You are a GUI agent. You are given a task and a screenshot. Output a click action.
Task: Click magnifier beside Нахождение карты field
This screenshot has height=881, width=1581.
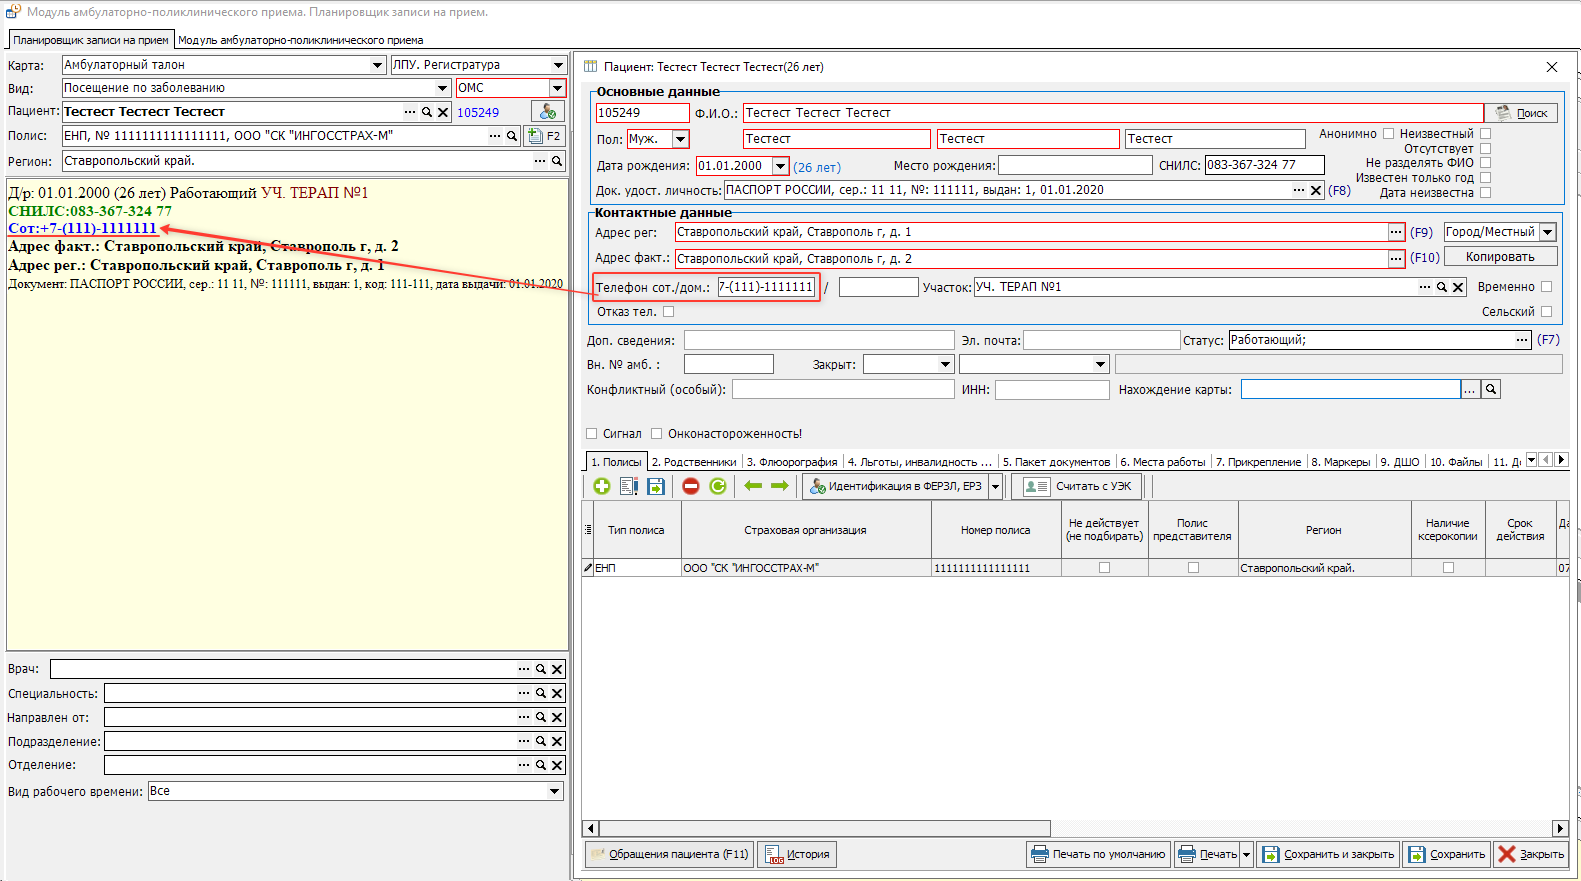[x=1491, y=390]
